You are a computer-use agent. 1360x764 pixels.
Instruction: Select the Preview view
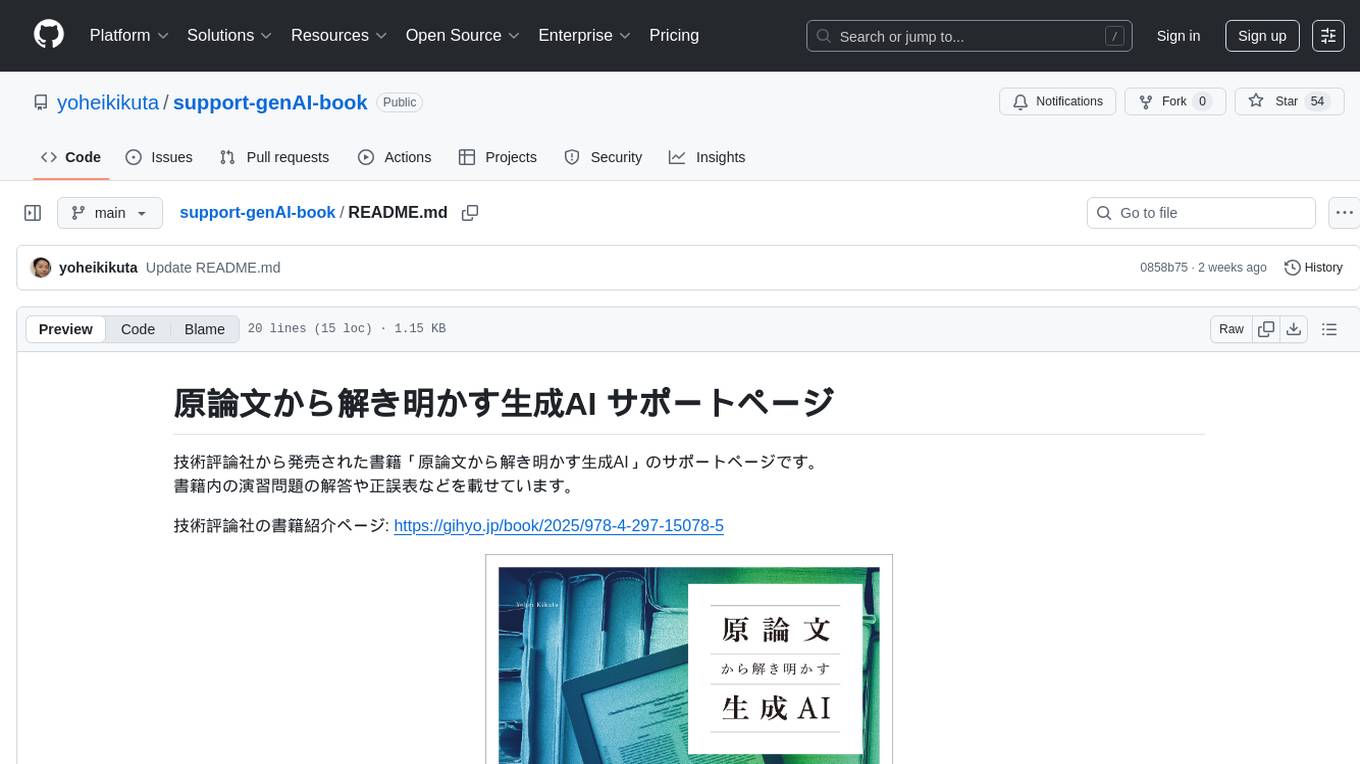(x=66, y=329)
